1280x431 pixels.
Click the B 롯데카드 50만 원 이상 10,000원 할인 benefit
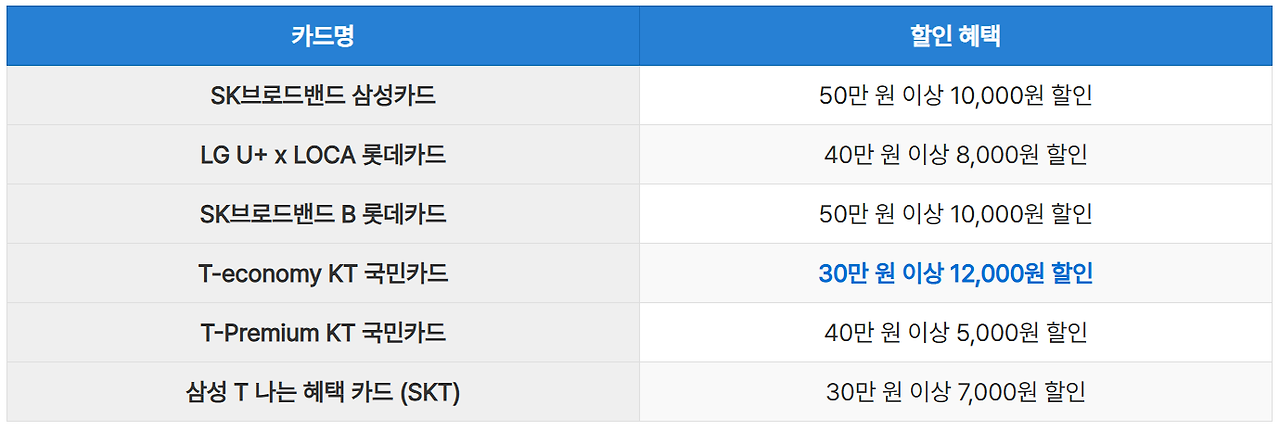(955, 214)
